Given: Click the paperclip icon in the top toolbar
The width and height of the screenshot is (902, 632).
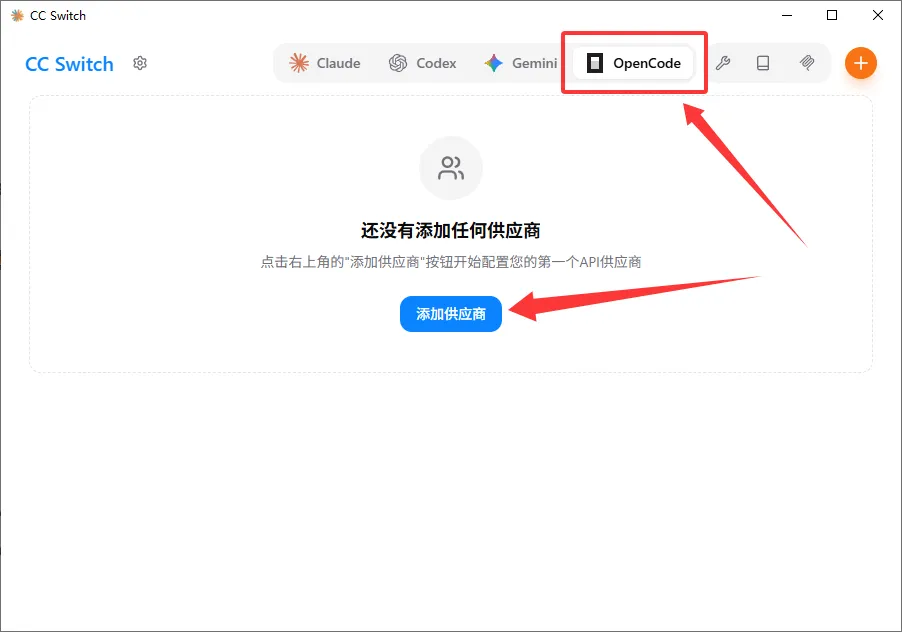Looking at the screenshot, I should (806, 62).
